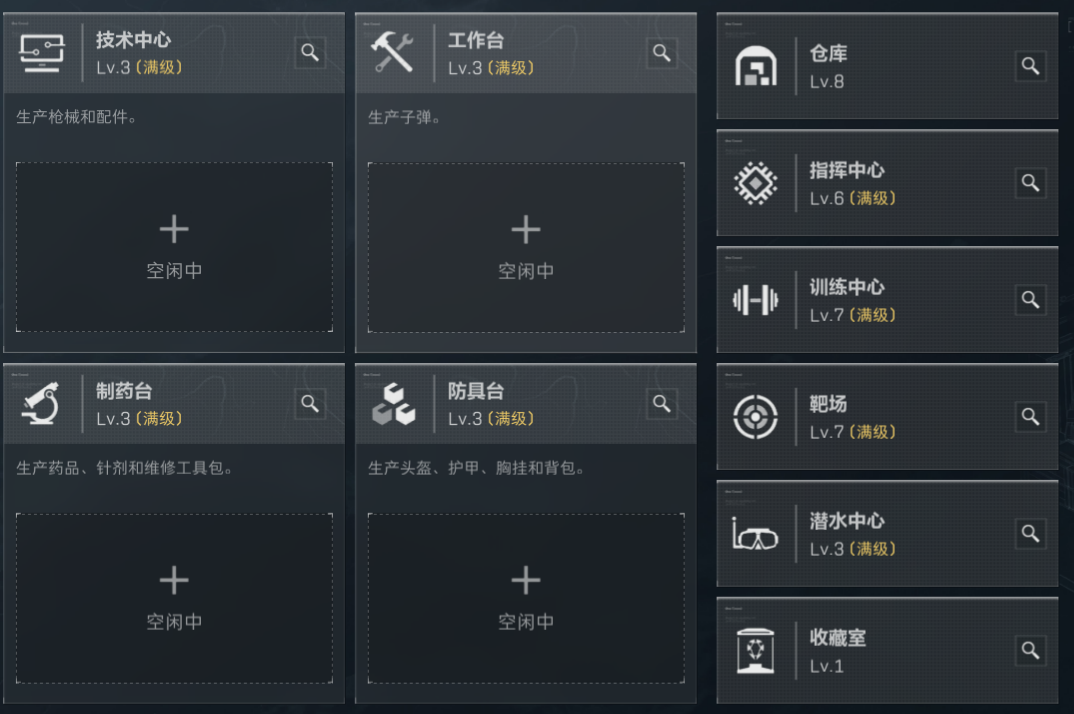Click the 训练中心 dumbbell icon

tap(755, 299)
